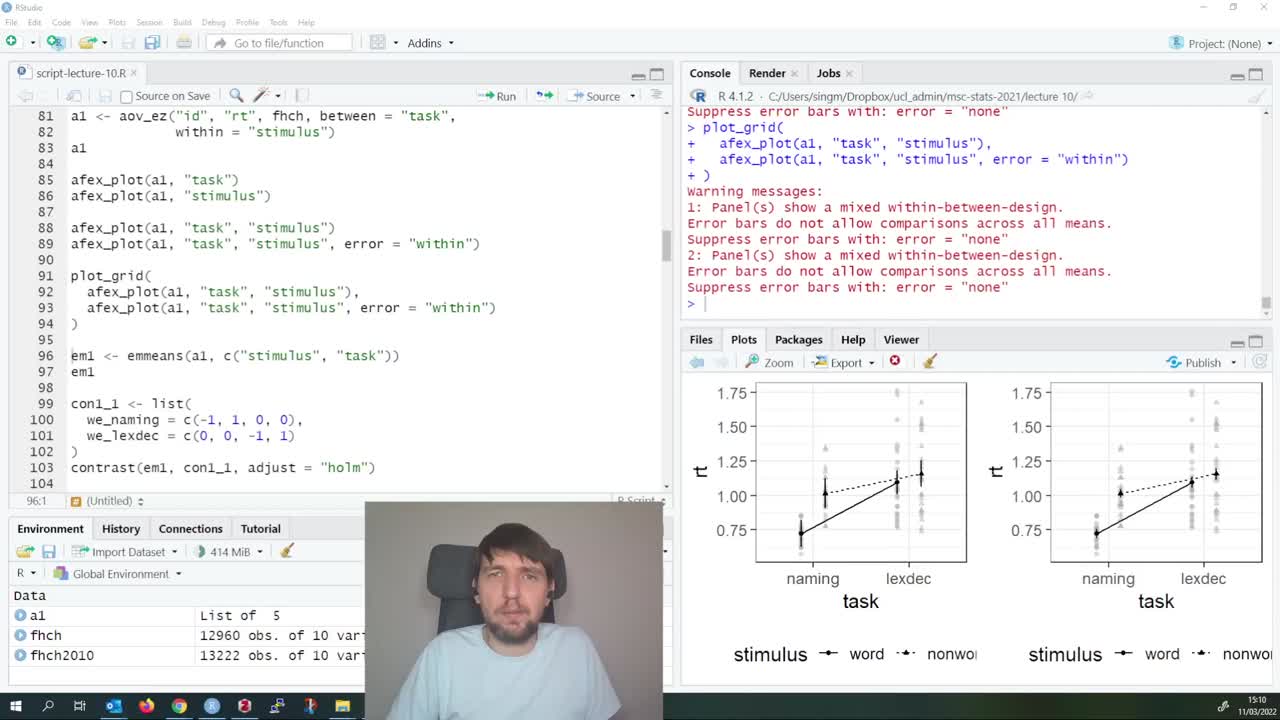Toggle the document outline panel

(x=655, y=95)
